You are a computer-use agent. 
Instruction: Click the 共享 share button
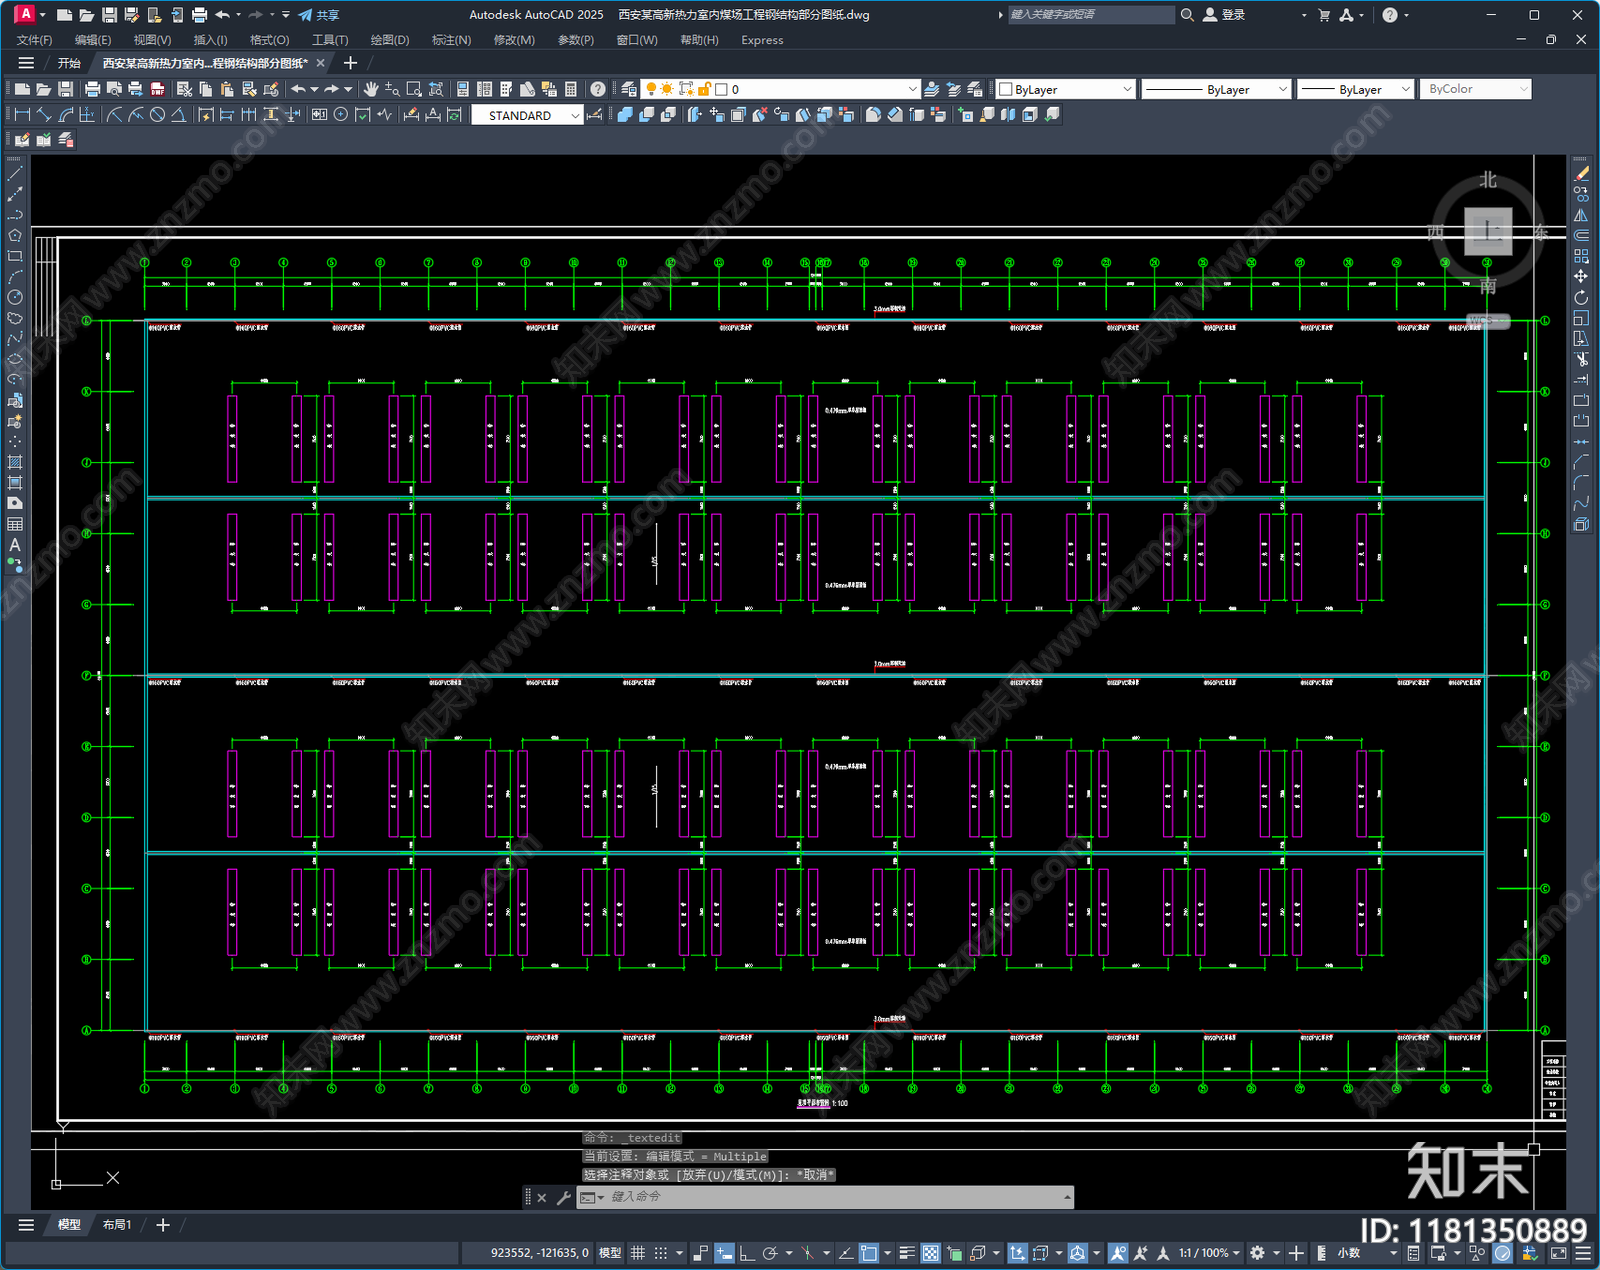tap(319, 15)
